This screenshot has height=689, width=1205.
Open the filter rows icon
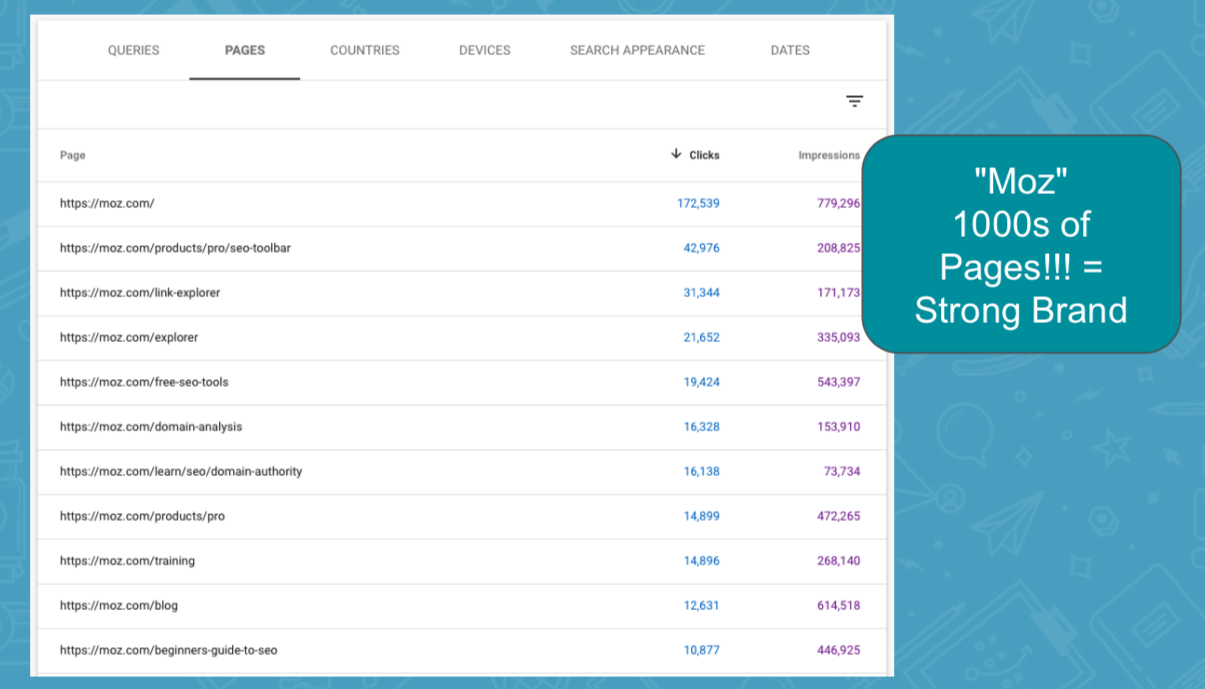coord(854,101)
